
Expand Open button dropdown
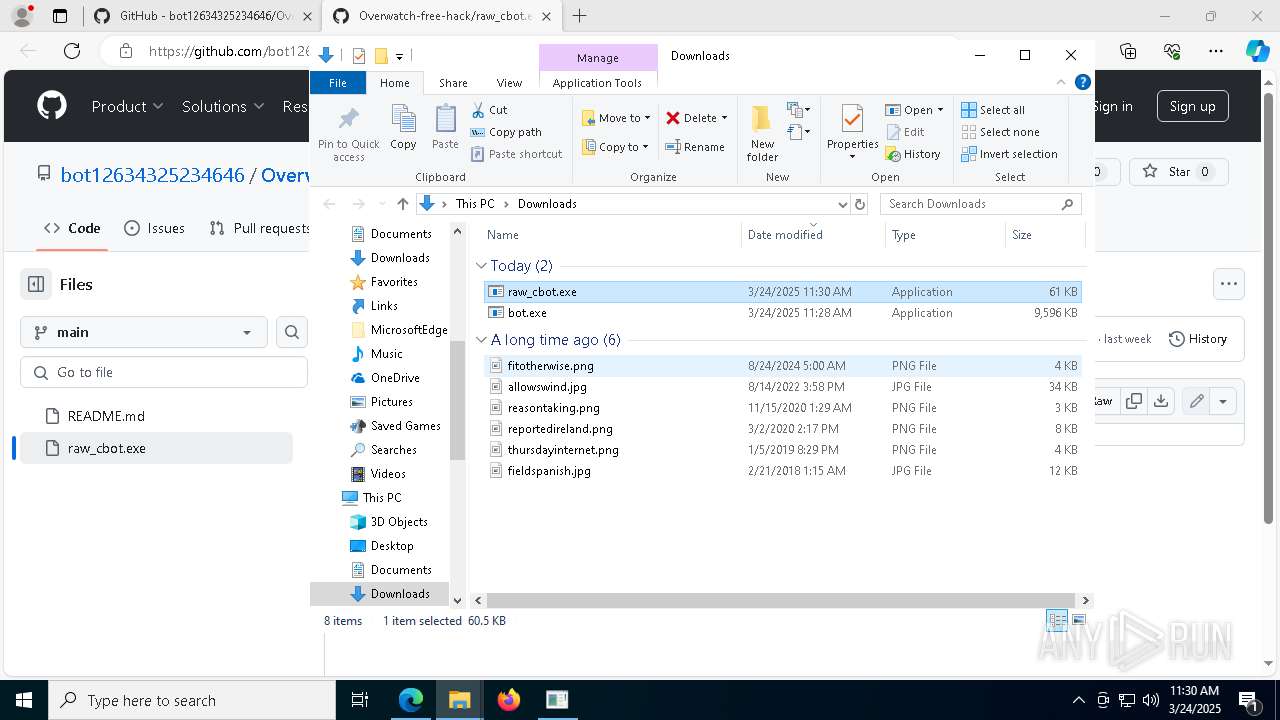click(940, 110)
